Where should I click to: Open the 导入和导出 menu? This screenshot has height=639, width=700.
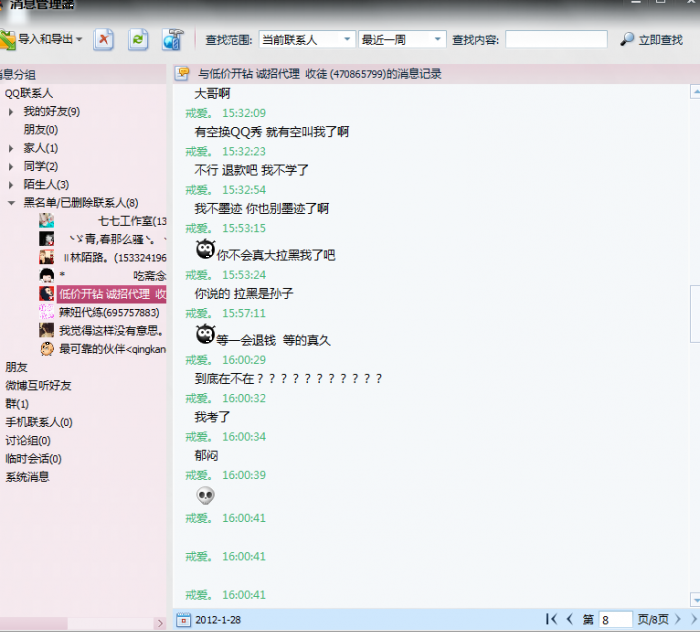click(41, 39)
